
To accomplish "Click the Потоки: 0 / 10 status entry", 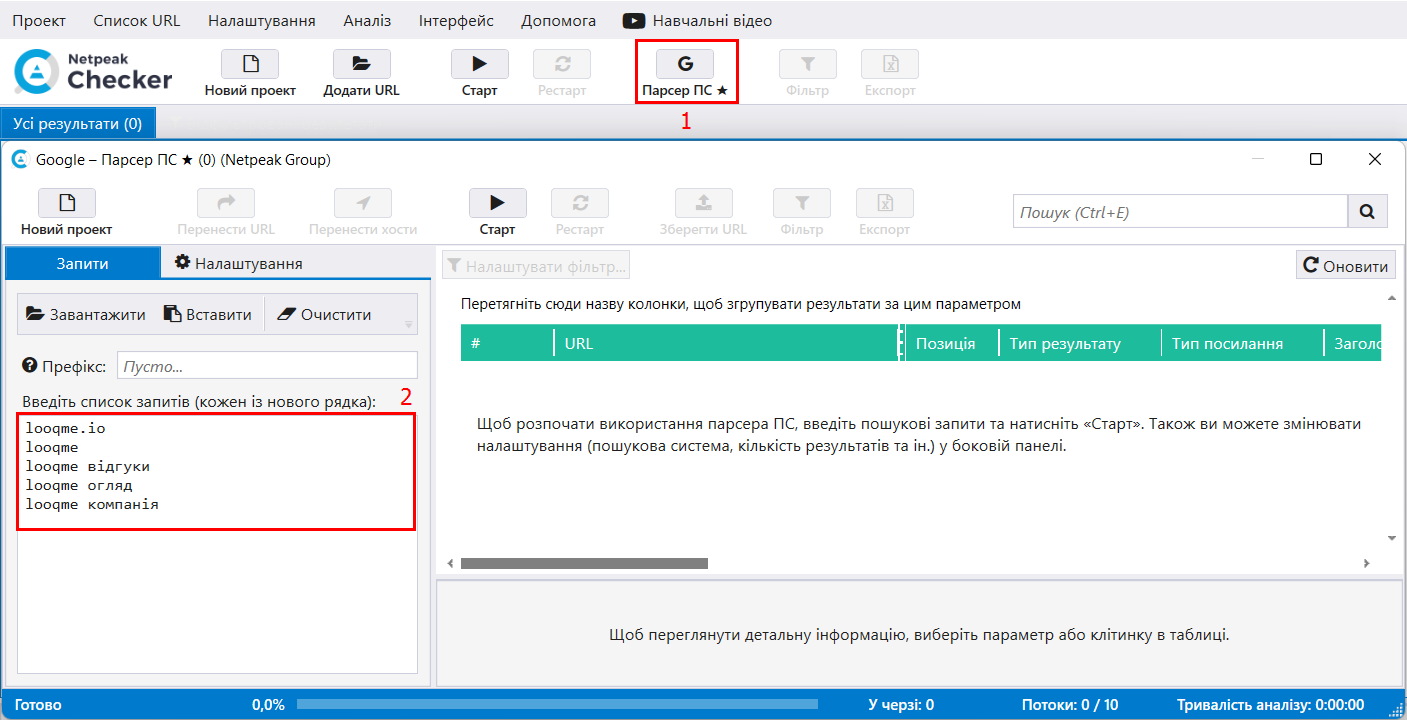I will (x=1070, y=704).
